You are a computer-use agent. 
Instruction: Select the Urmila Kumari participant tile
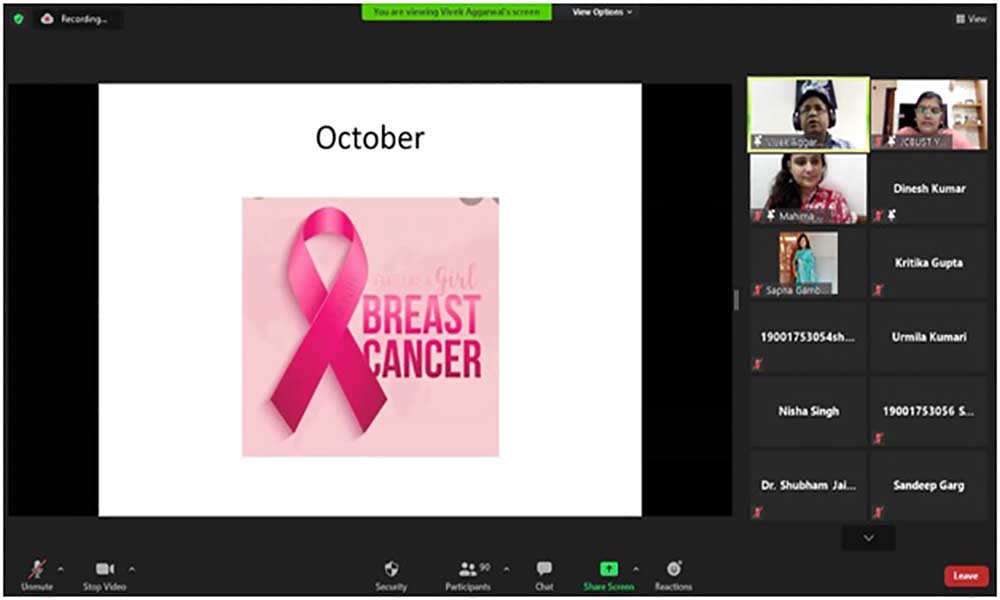pos(929,337)
